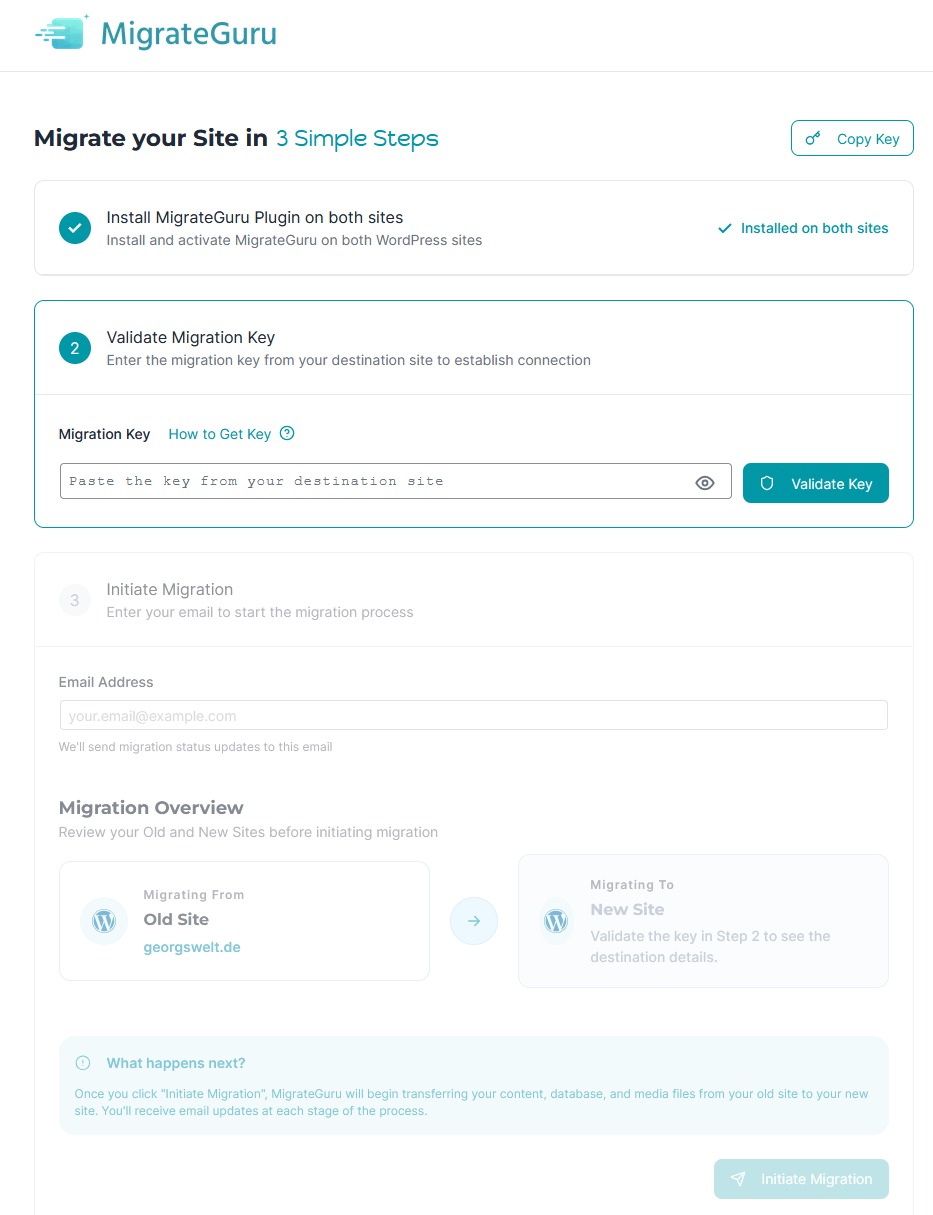
Task: Open the How to Get Key link
Action: (x=219, y=434)
